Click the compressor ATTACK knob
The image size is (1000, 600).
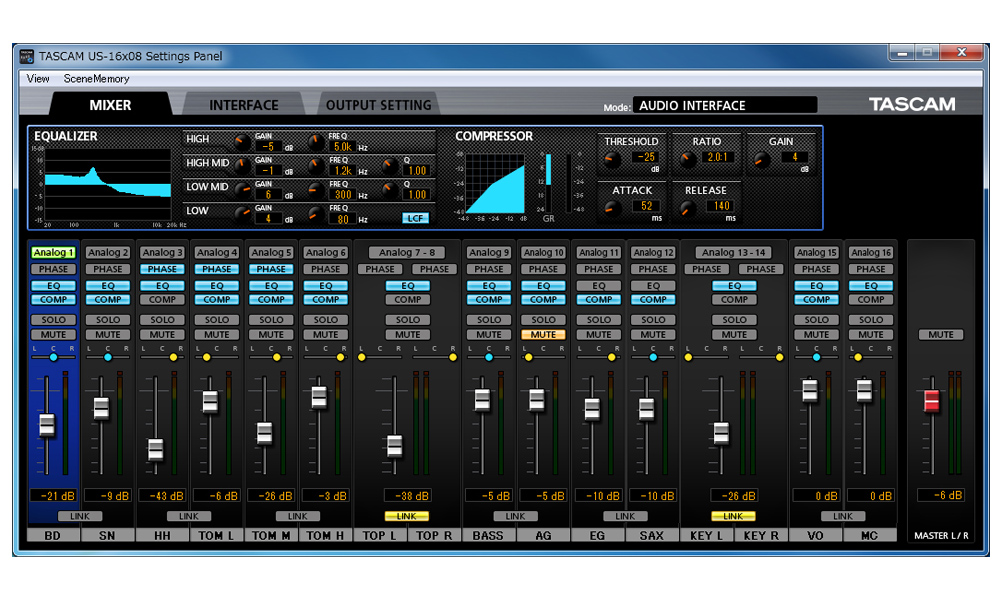pos(612,209)
